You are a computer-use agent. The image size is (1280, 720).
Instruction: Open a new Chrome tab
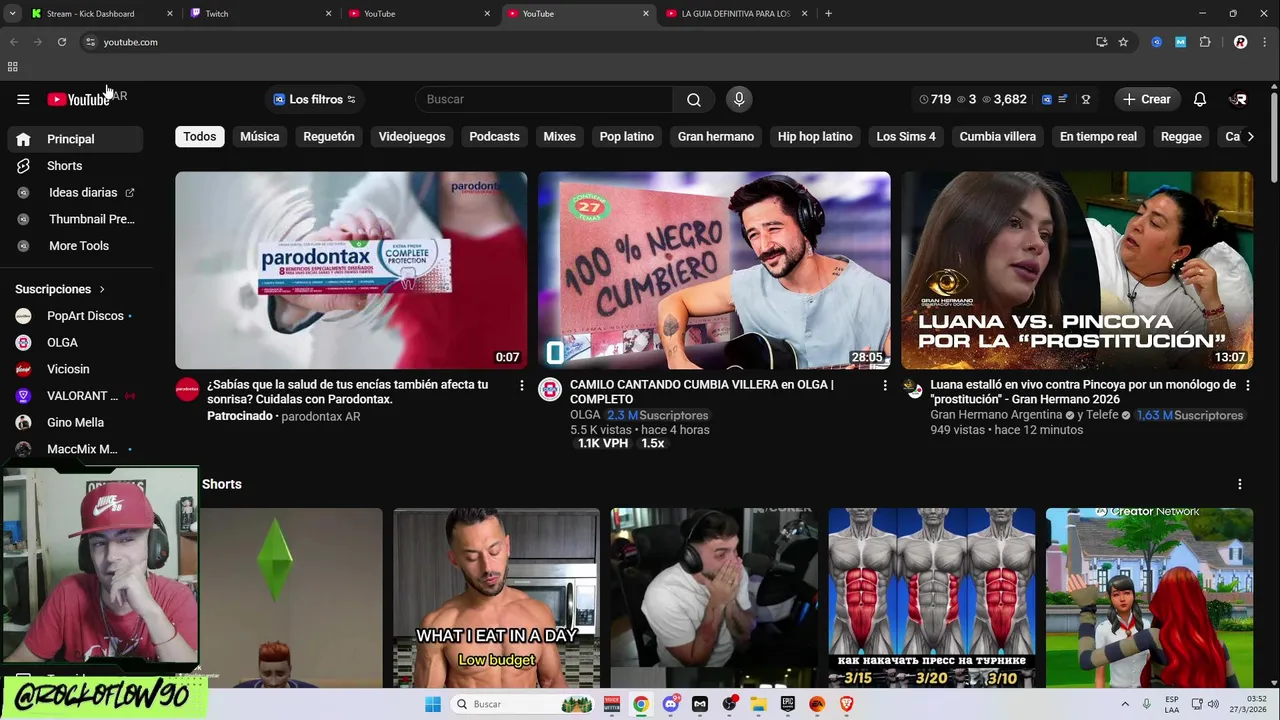coord(828,14)
